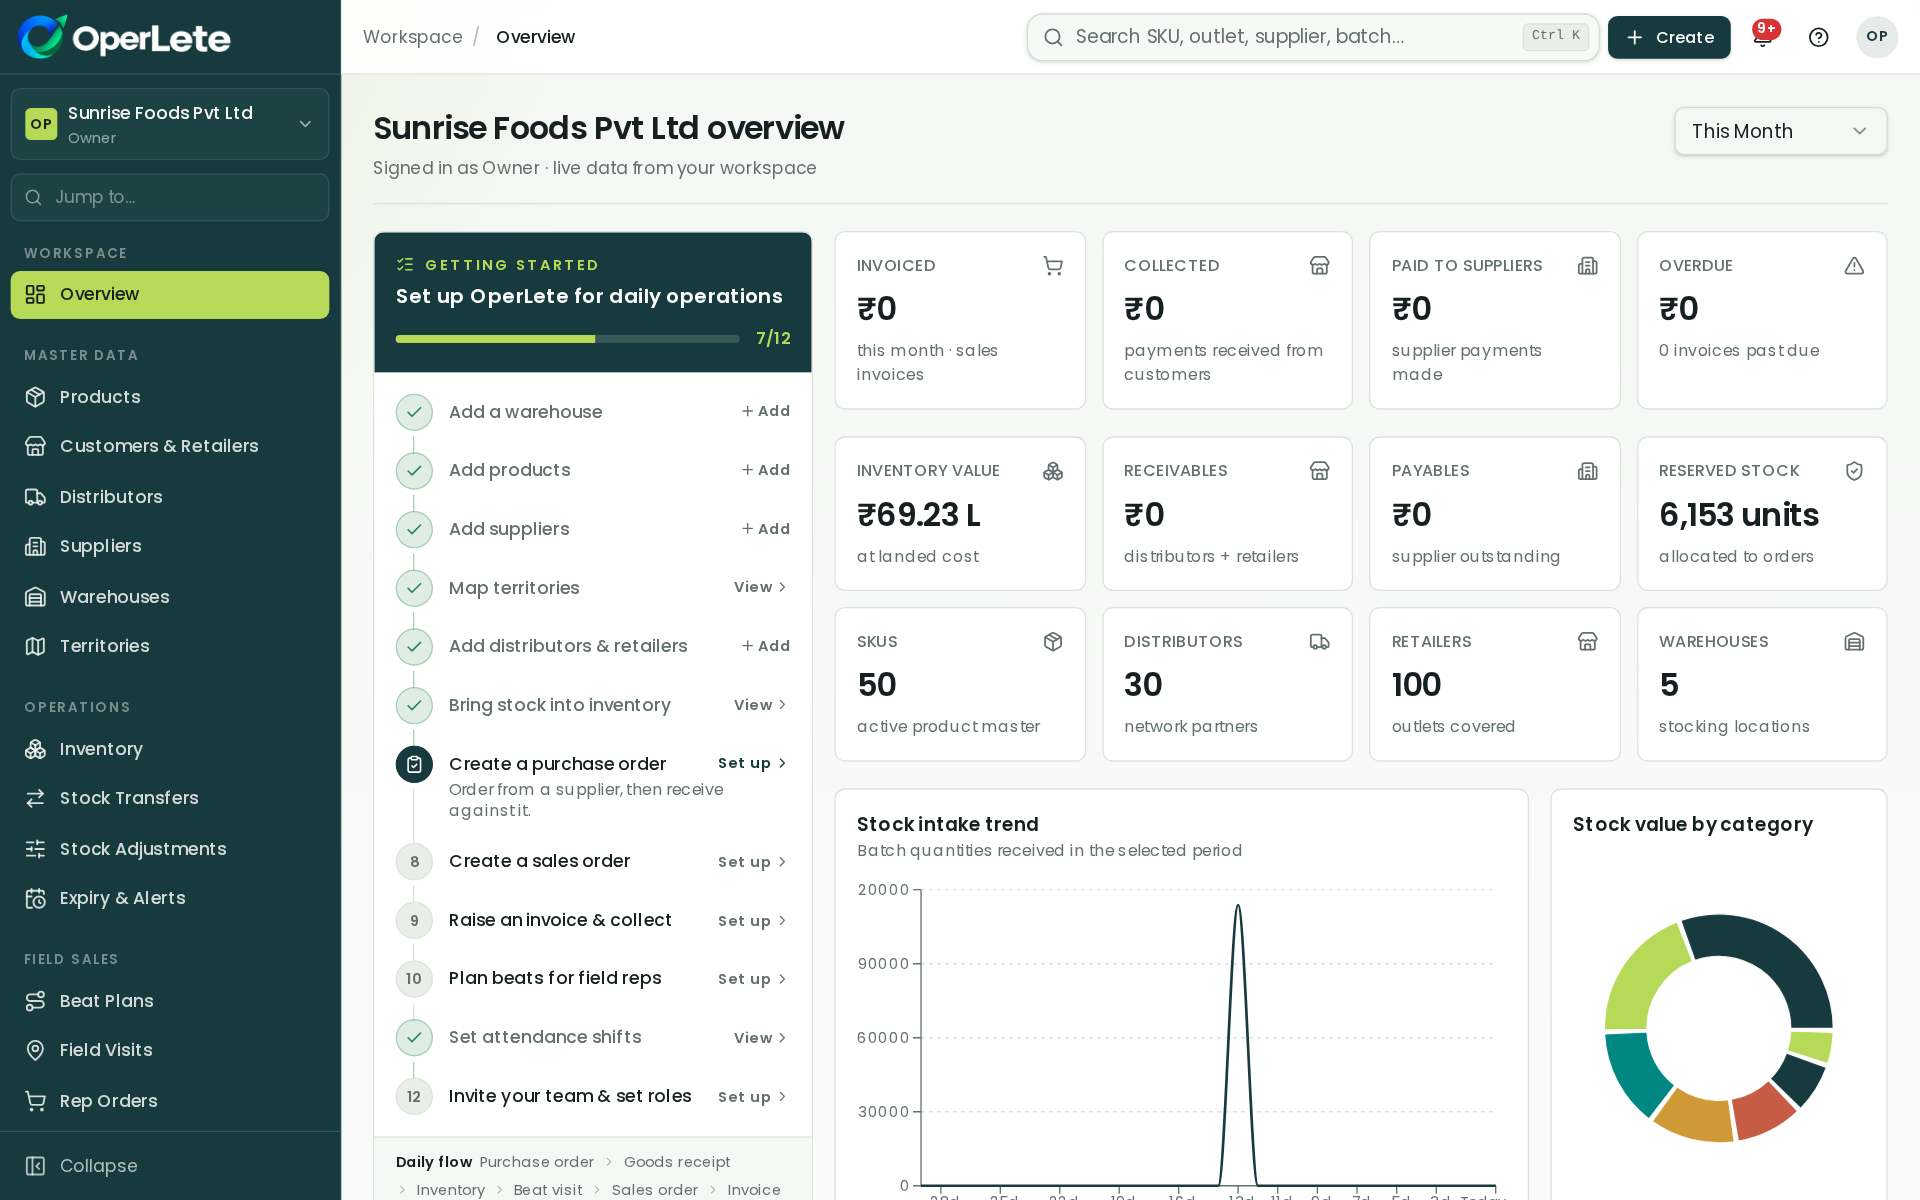Go to Stock Transfers in the sidebar
This screenshot has width=1920, height=1200.
pos(170,798)
